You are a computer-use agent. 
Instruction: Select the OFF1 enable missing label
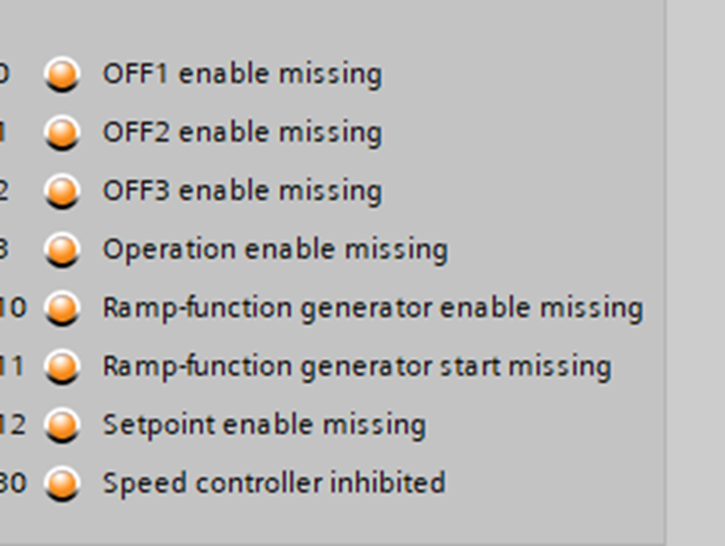[x=242, y=74]
